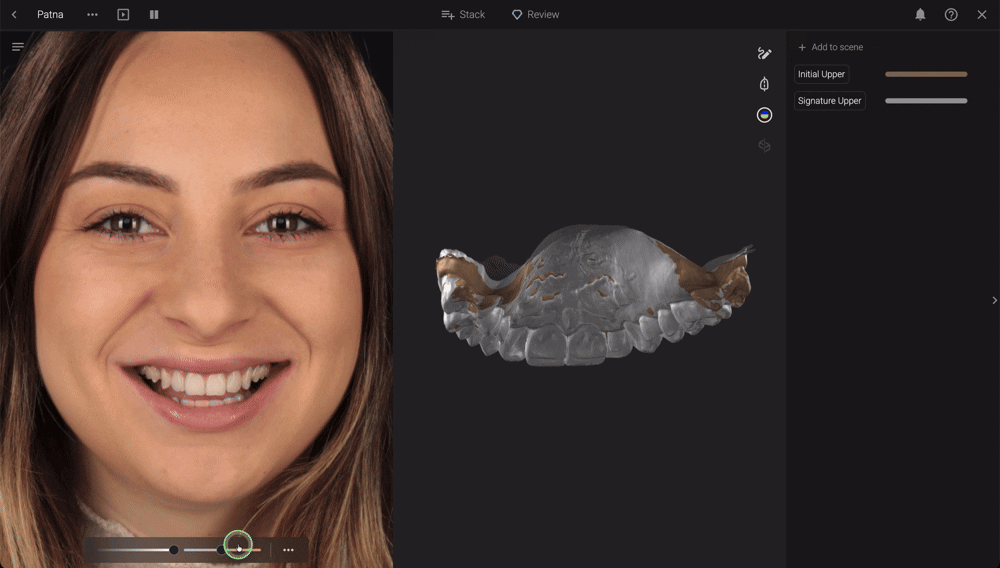Open the Stack tab
This screenshot has width=1000, height=568.
point(463,14)
